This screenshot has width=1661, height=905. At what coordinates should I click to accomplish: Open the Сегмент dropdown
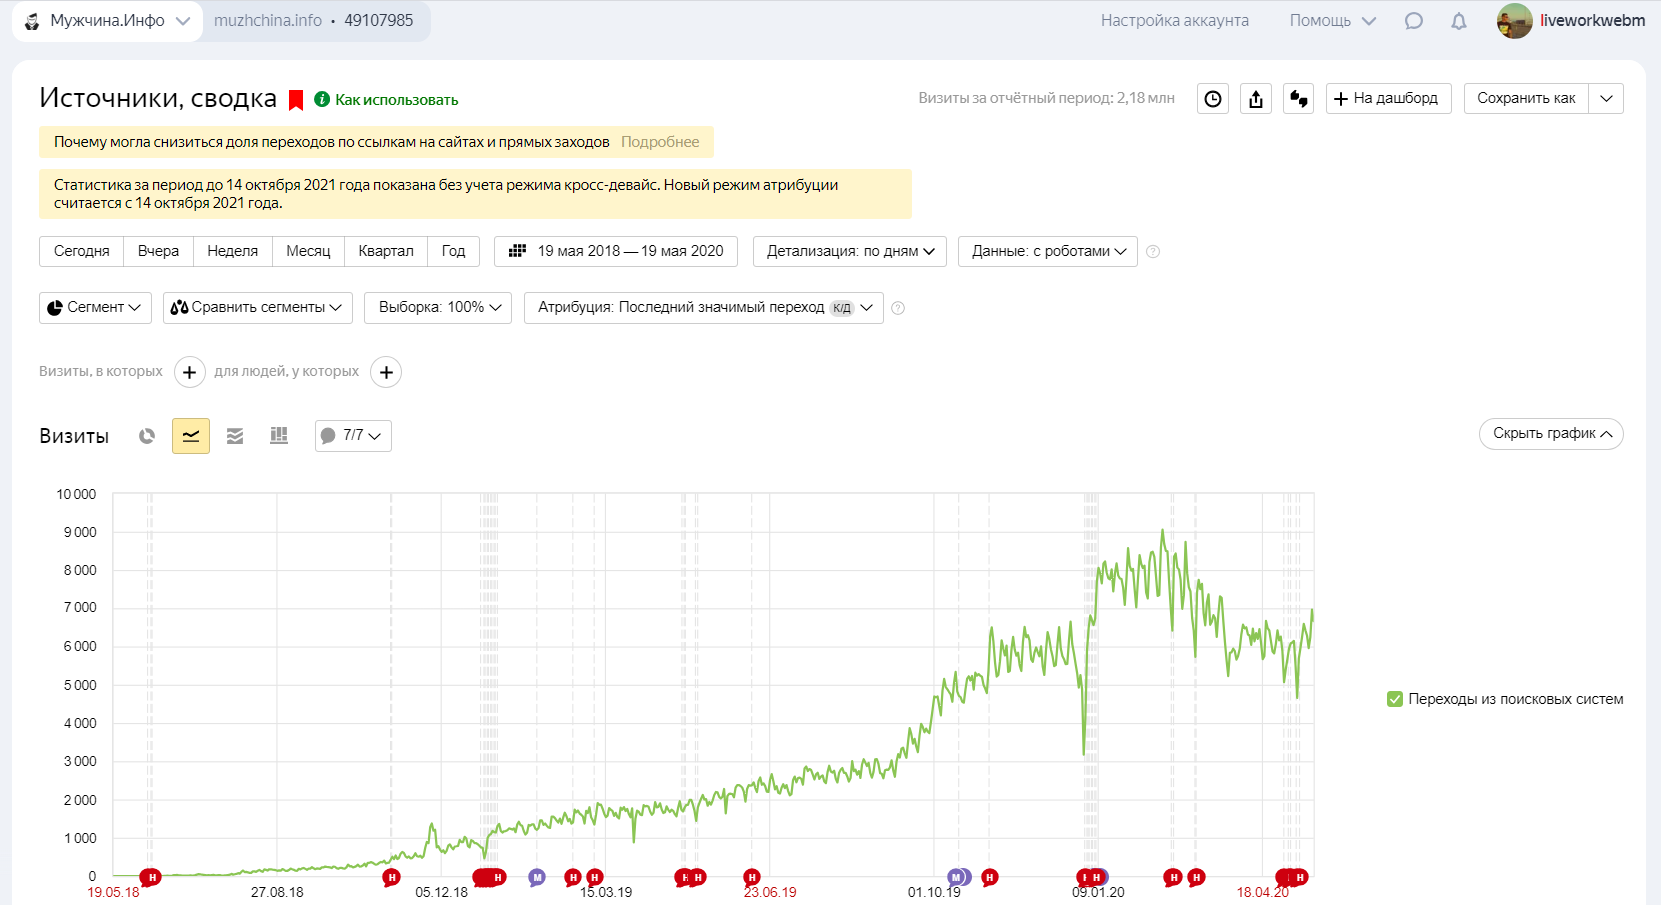(95, 308)
